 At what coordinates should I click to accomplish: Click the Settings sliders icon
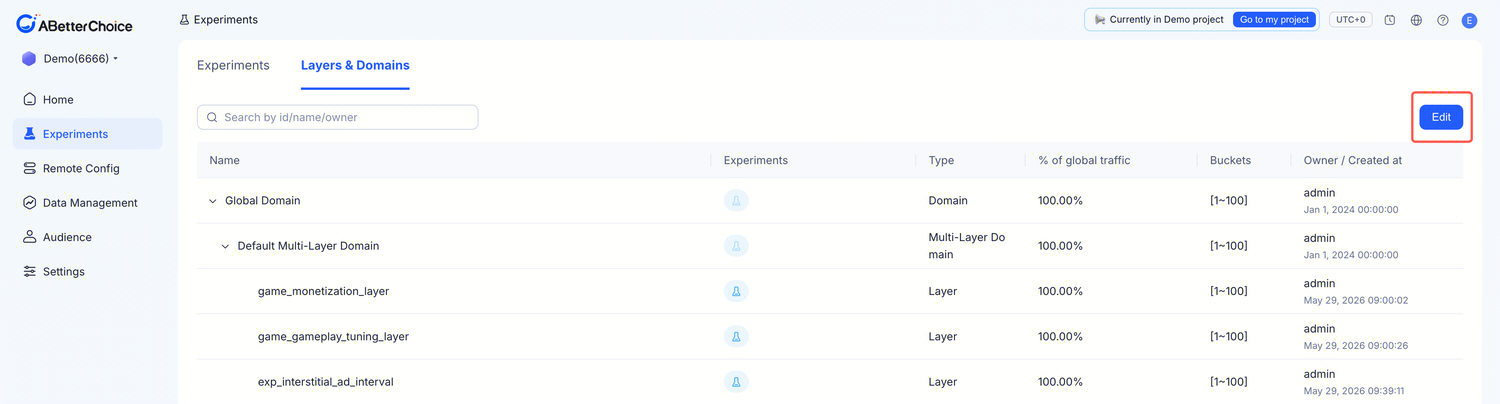(x=30, y=272)
